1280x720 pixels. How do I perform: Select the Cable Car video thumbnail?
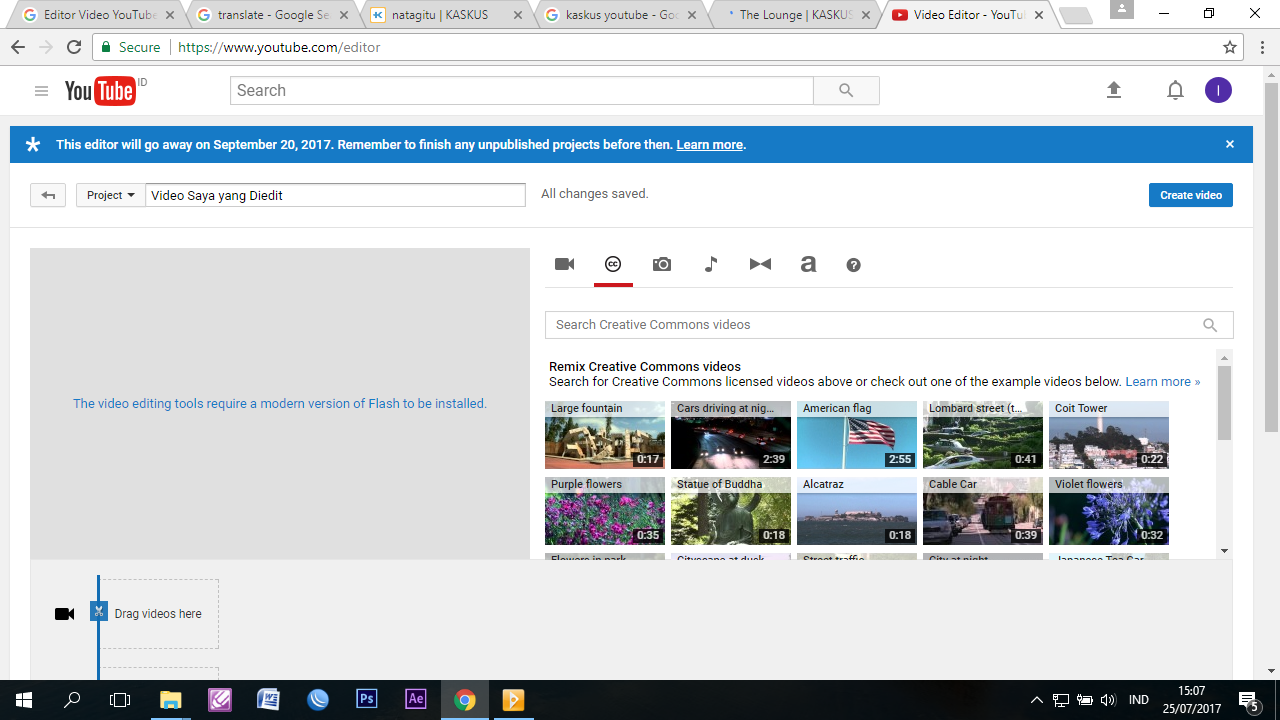(983, 511)
